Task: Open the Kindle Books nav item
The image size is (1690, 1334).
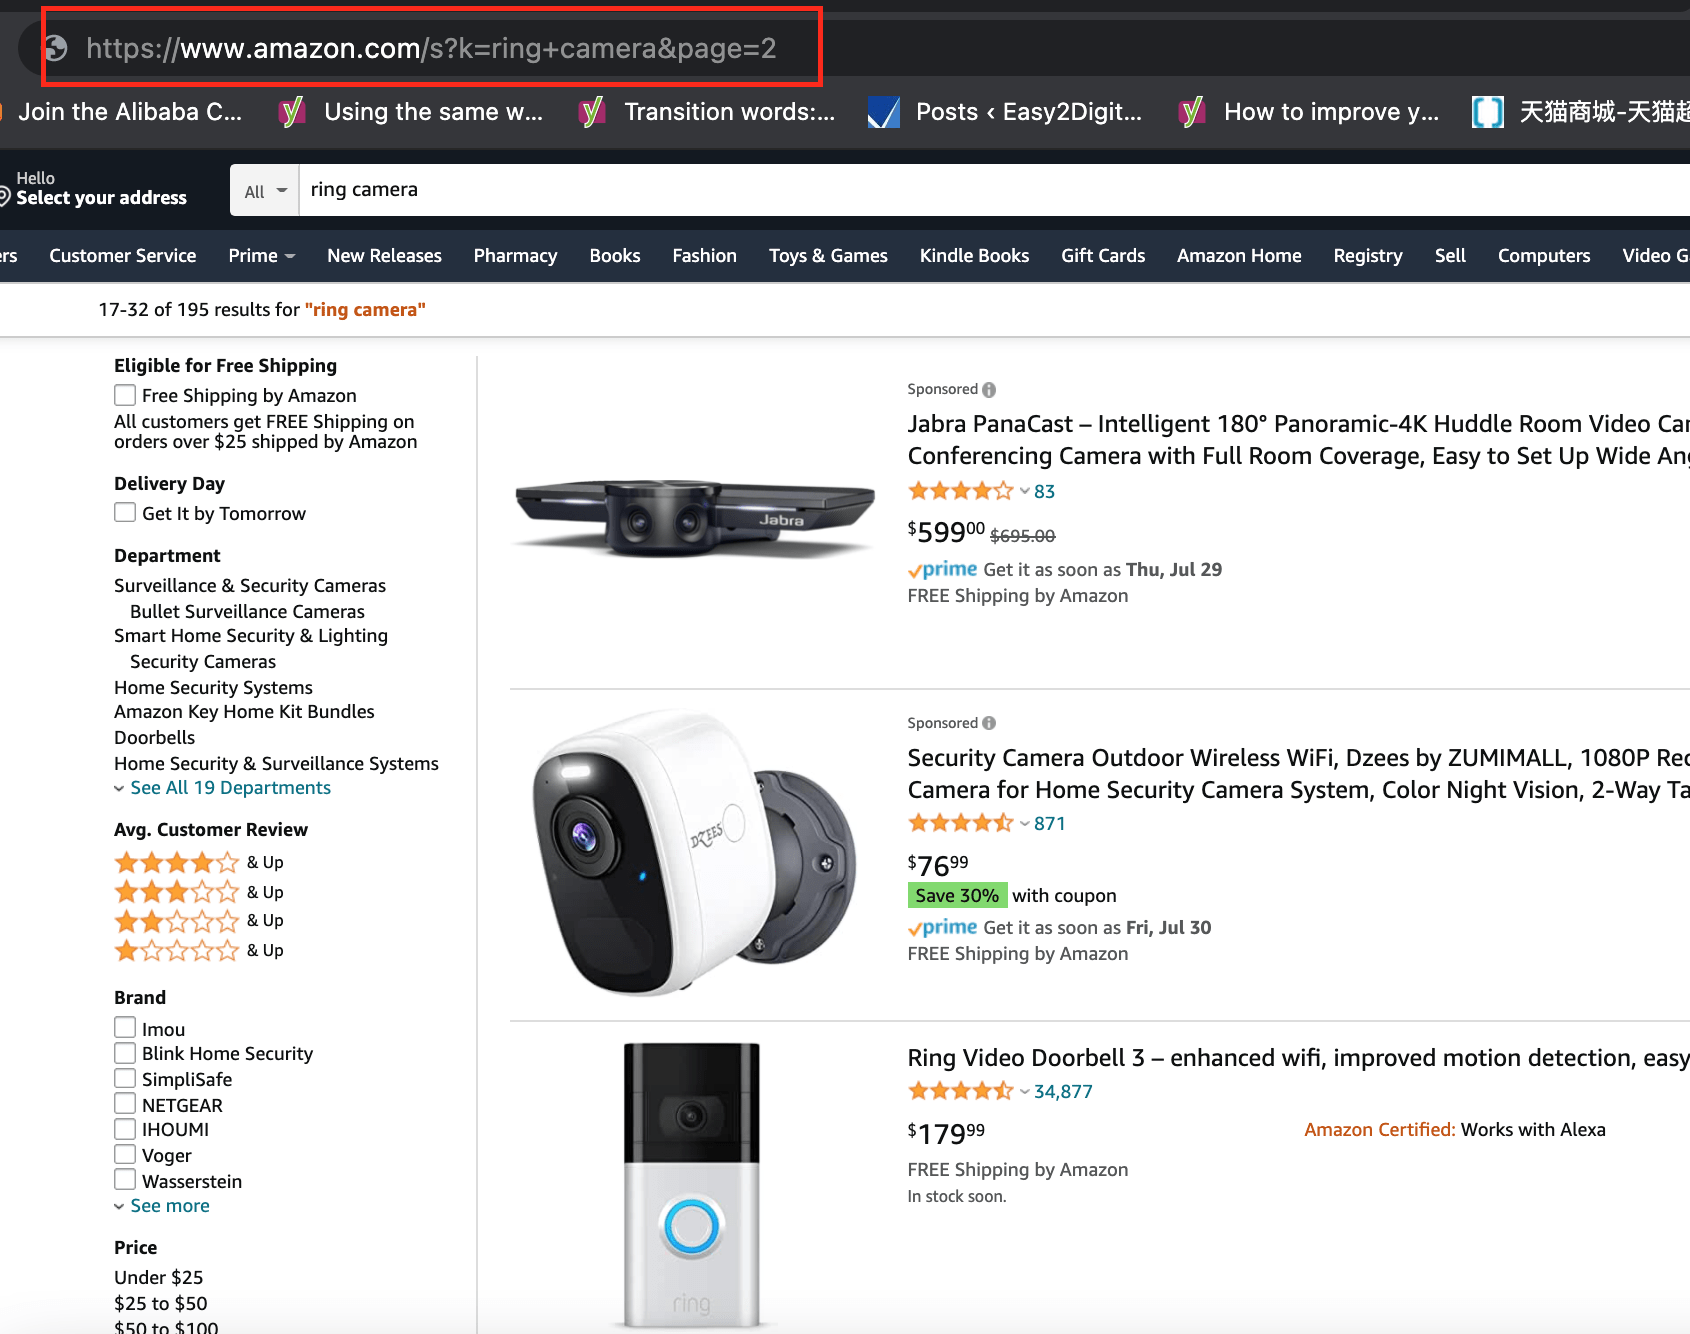Action: (974, 256)
